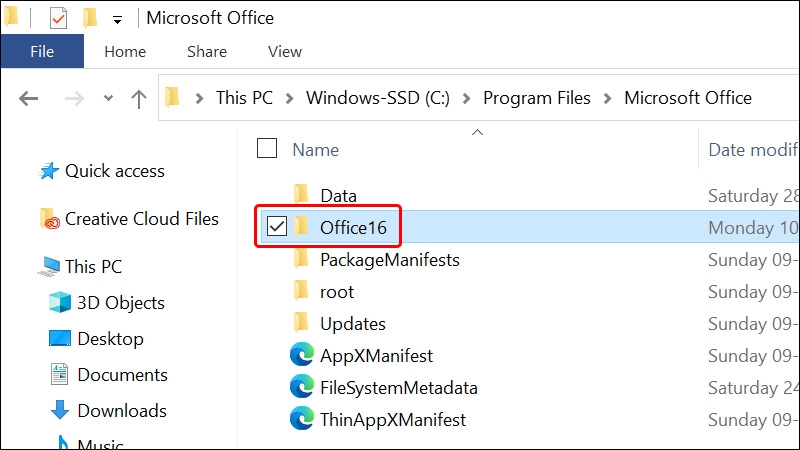Click the Creative Cloud Files folder icon
This screenshot has height=450, width=800.
click(x=50, y=218)
